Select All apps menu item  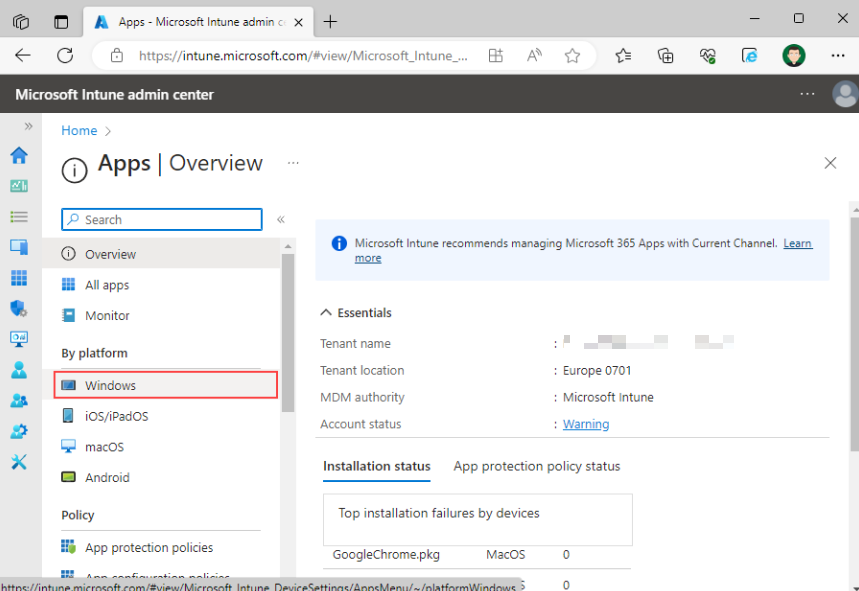(162, 285)
